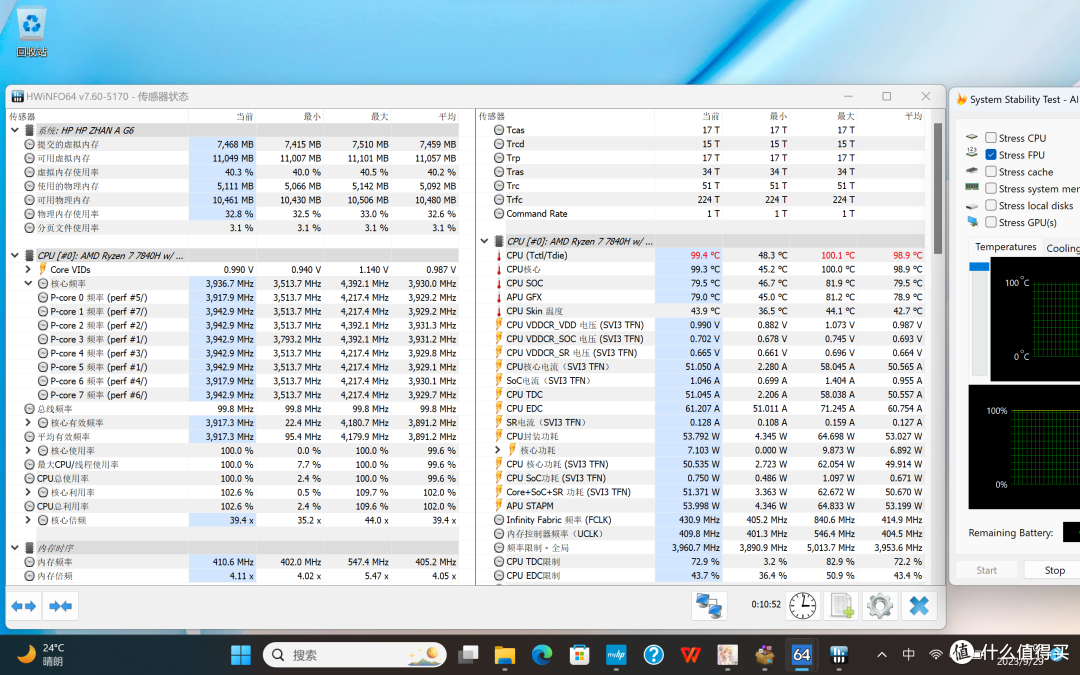Open Task View from the taskbar

(x=468, y=654)
